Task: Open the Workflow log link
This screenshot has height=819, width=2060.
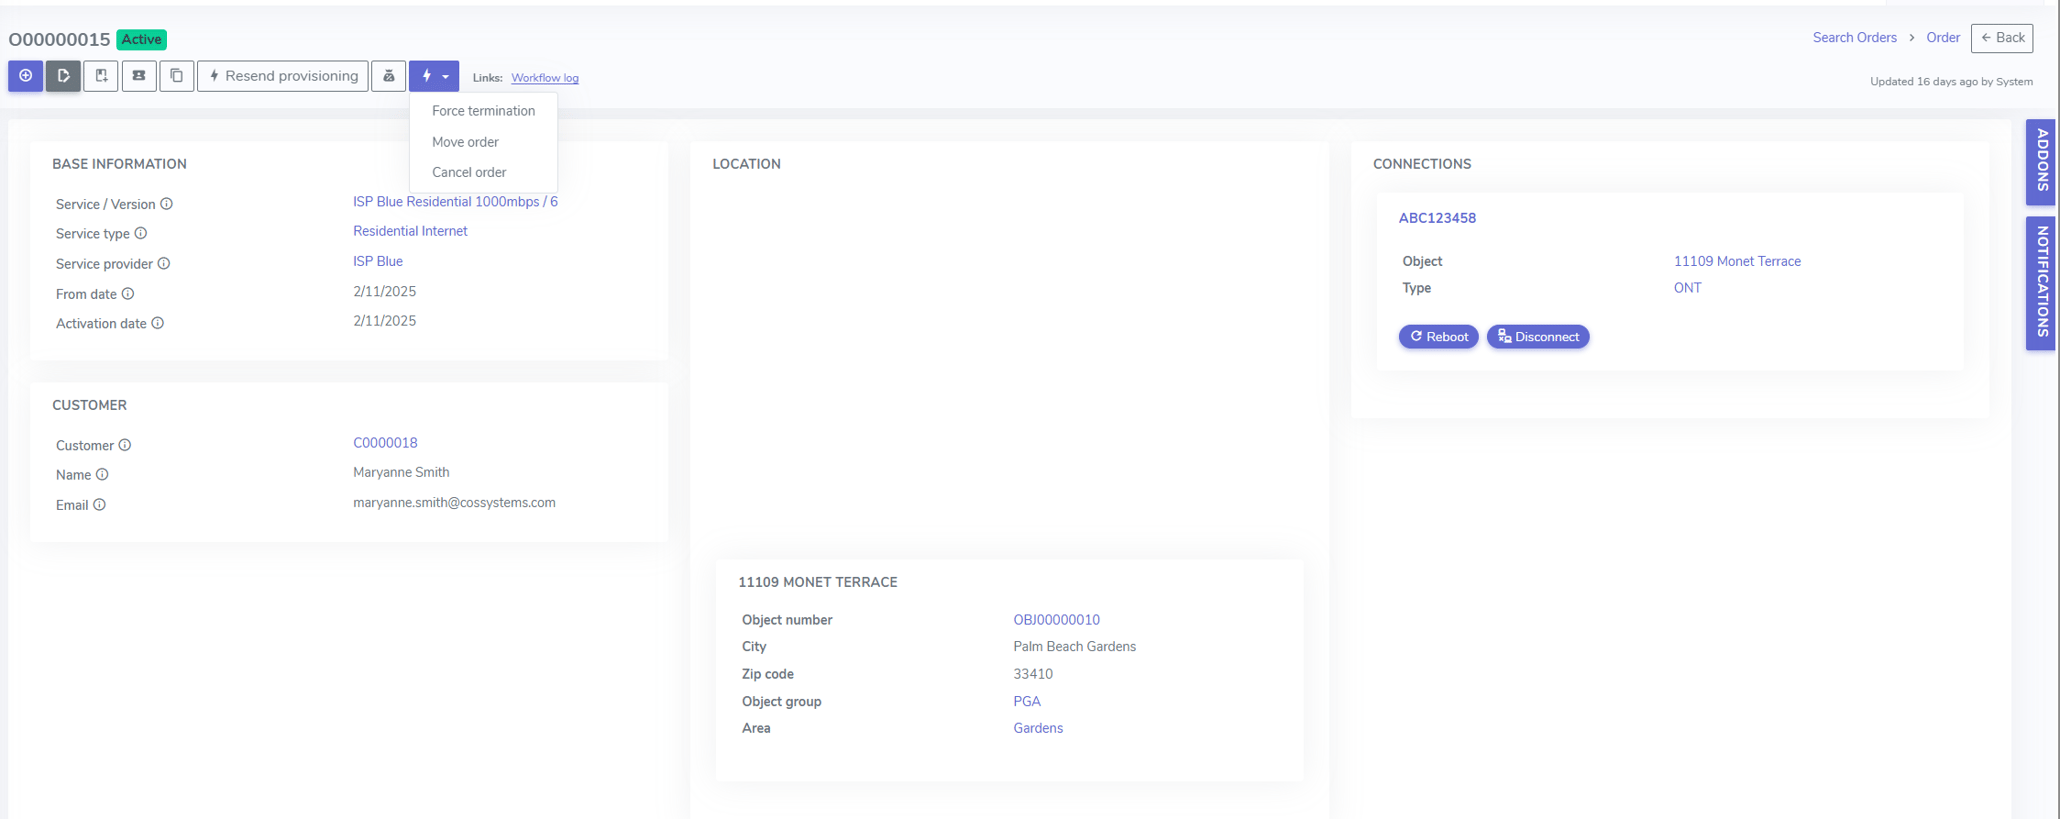Action: [545, 78]
